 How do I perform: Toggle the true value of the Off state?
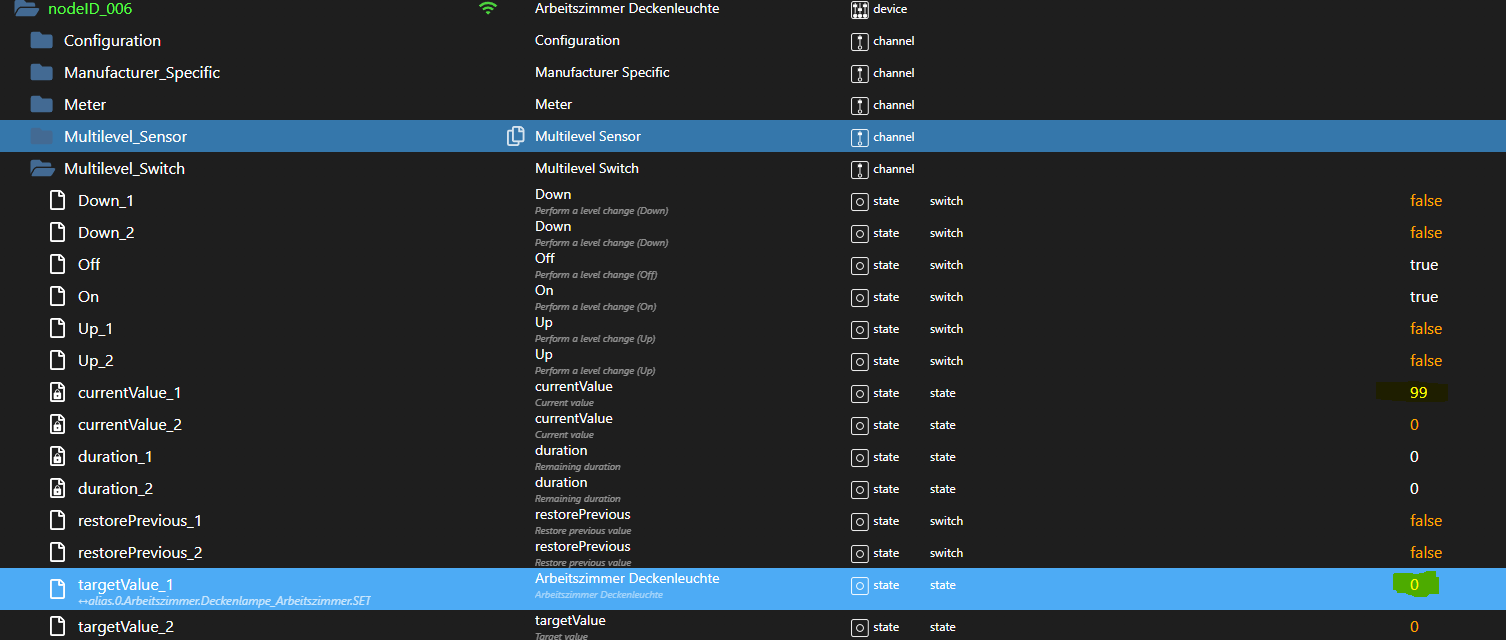click(x=1423, y=265)
